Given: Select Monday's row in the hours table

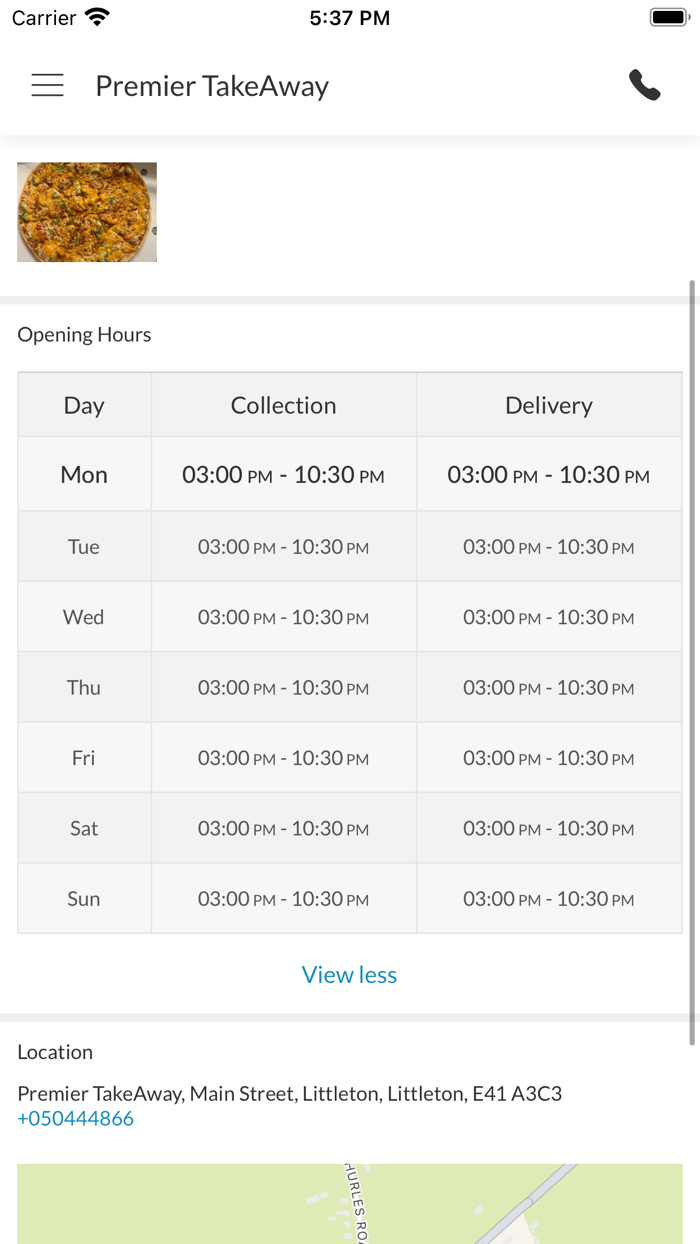Looking at the screenshot, I should click(83, 474).
